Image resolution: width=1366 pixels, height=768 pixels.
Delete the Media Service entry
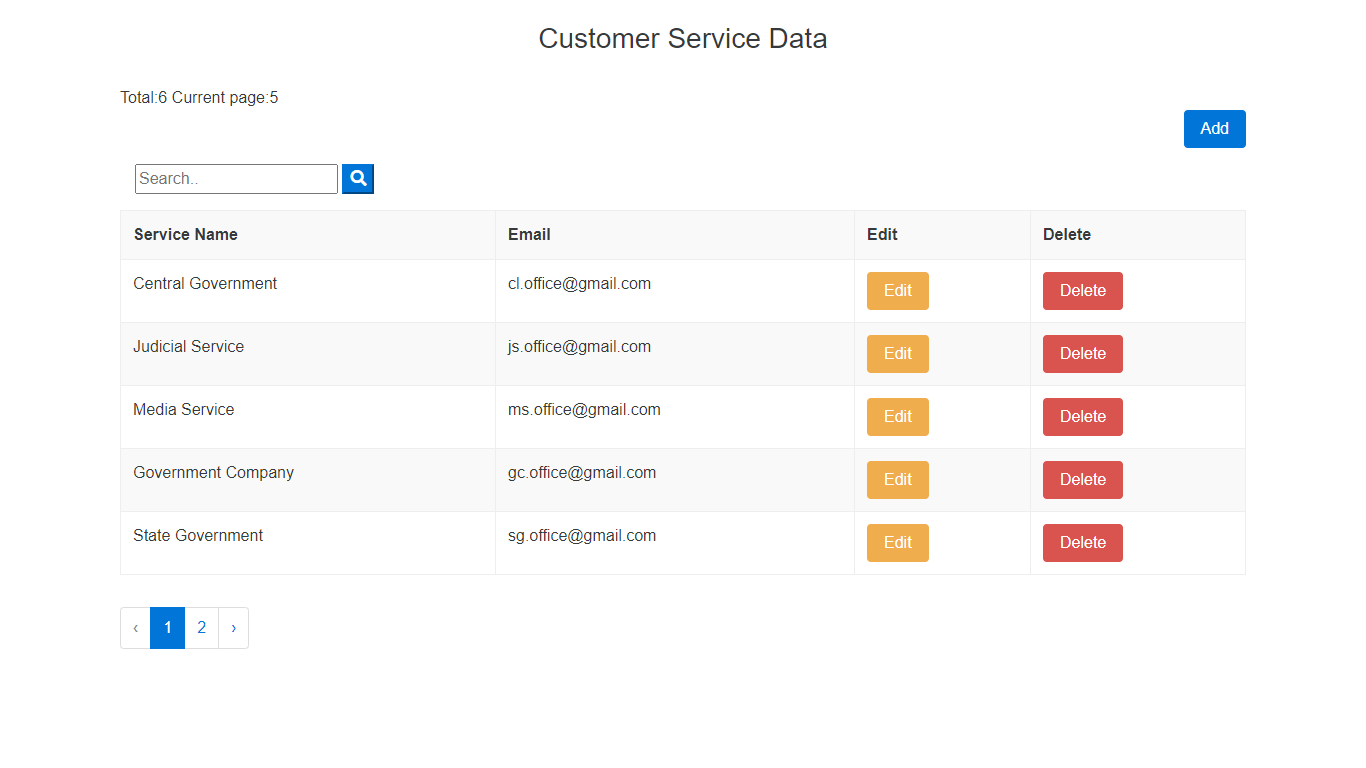pyautogui.click(x=1082, y=417)
